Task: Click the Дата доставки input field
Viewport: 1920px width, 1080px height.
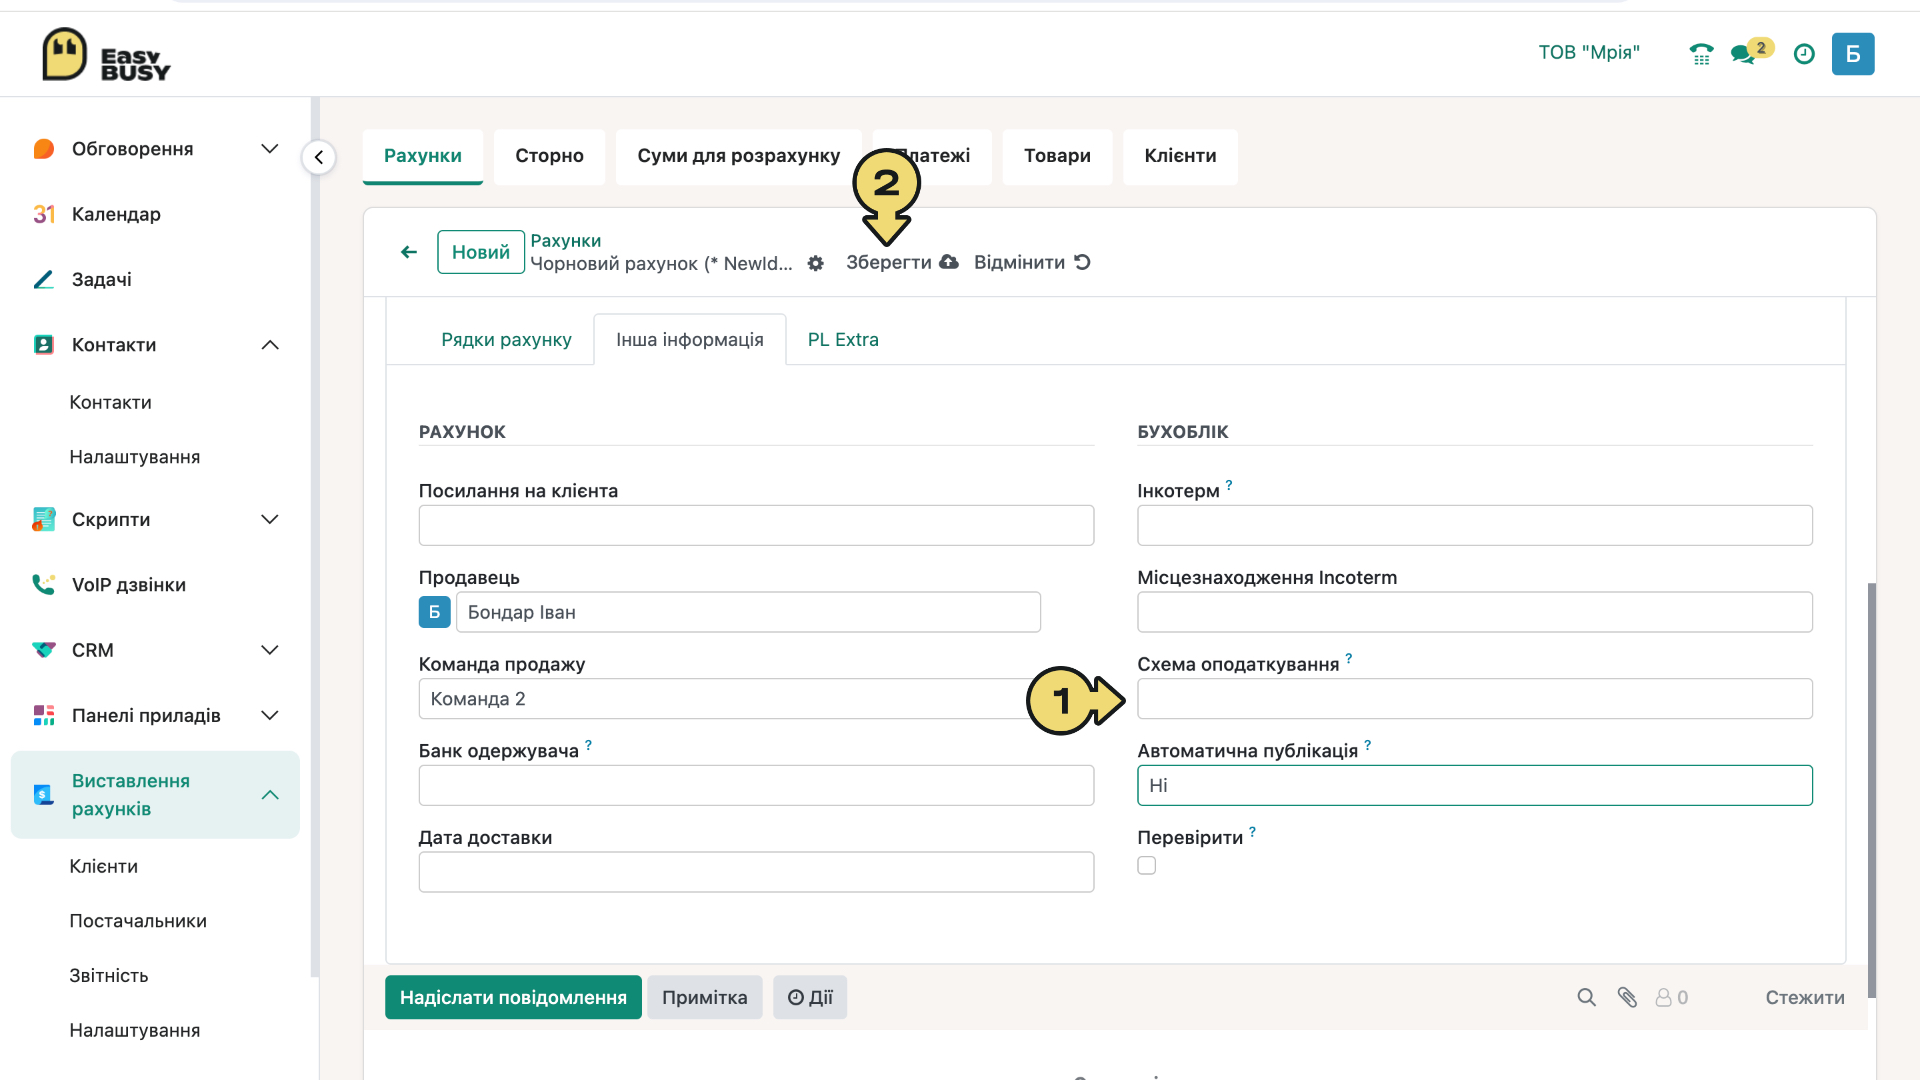Action: coord(755,872)
